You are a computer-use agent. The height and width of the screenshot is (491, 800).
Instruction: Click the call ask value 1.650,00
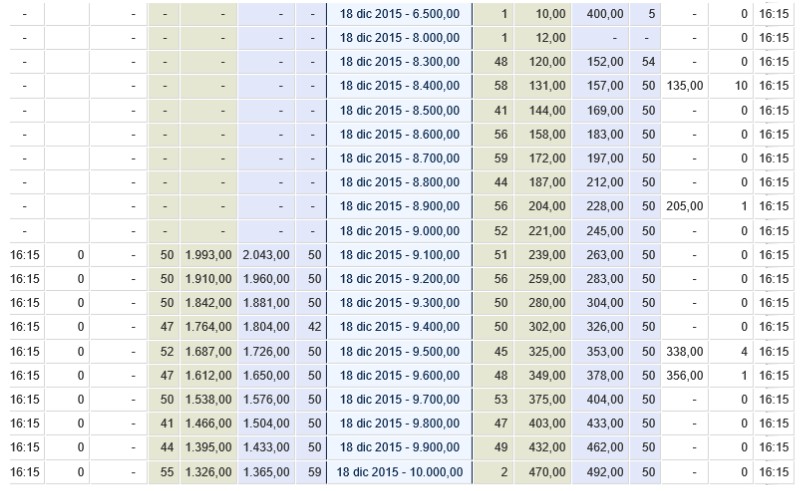(266, 375)
